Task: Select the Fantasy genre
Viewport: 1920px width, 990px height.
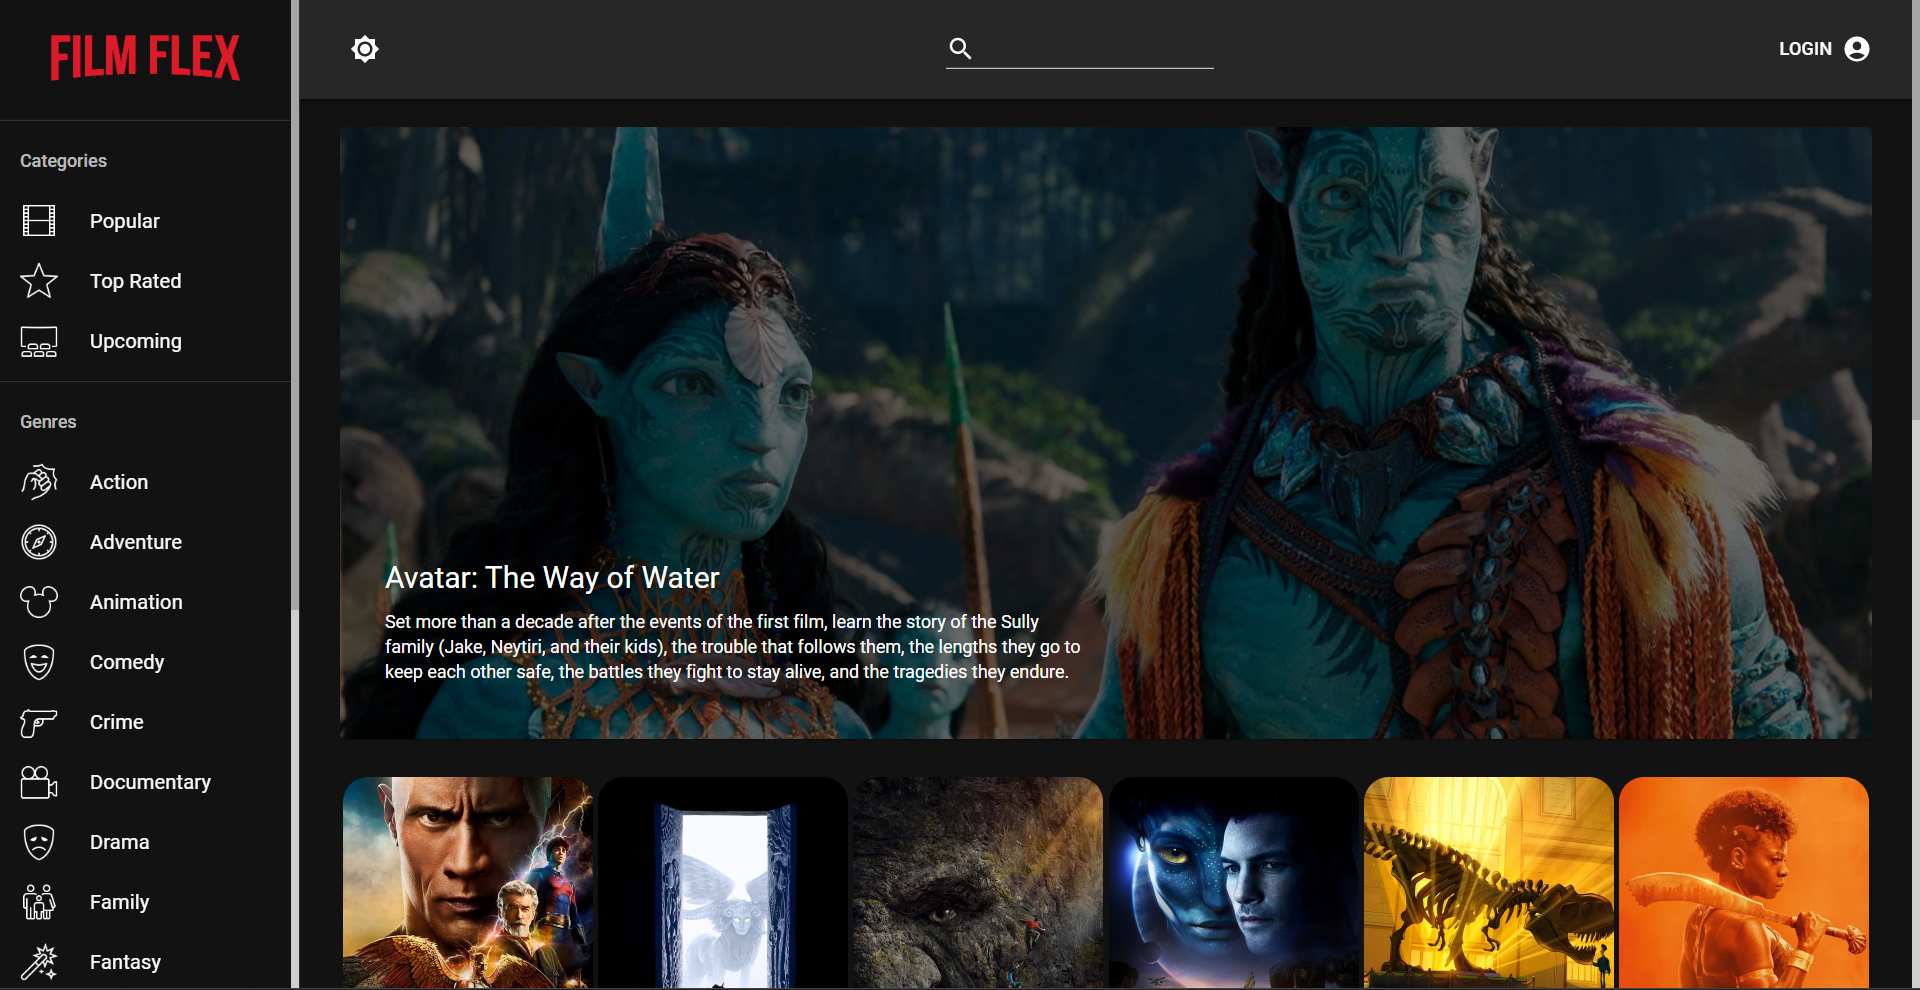Action: tap(145, 962)
